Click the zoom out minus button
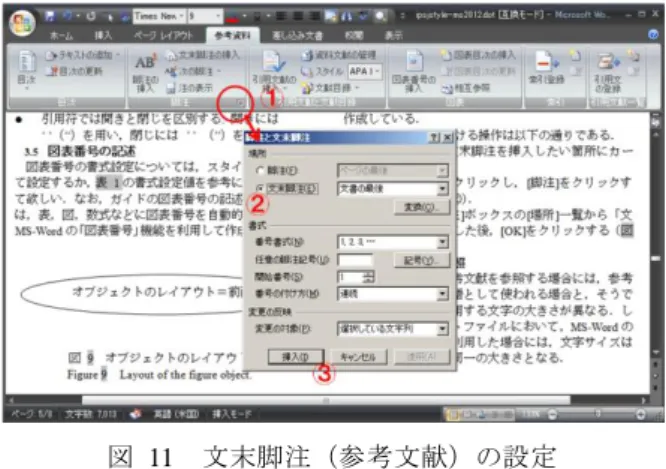Viewport: 666px width, 469px height. click(x=552, y=414)
